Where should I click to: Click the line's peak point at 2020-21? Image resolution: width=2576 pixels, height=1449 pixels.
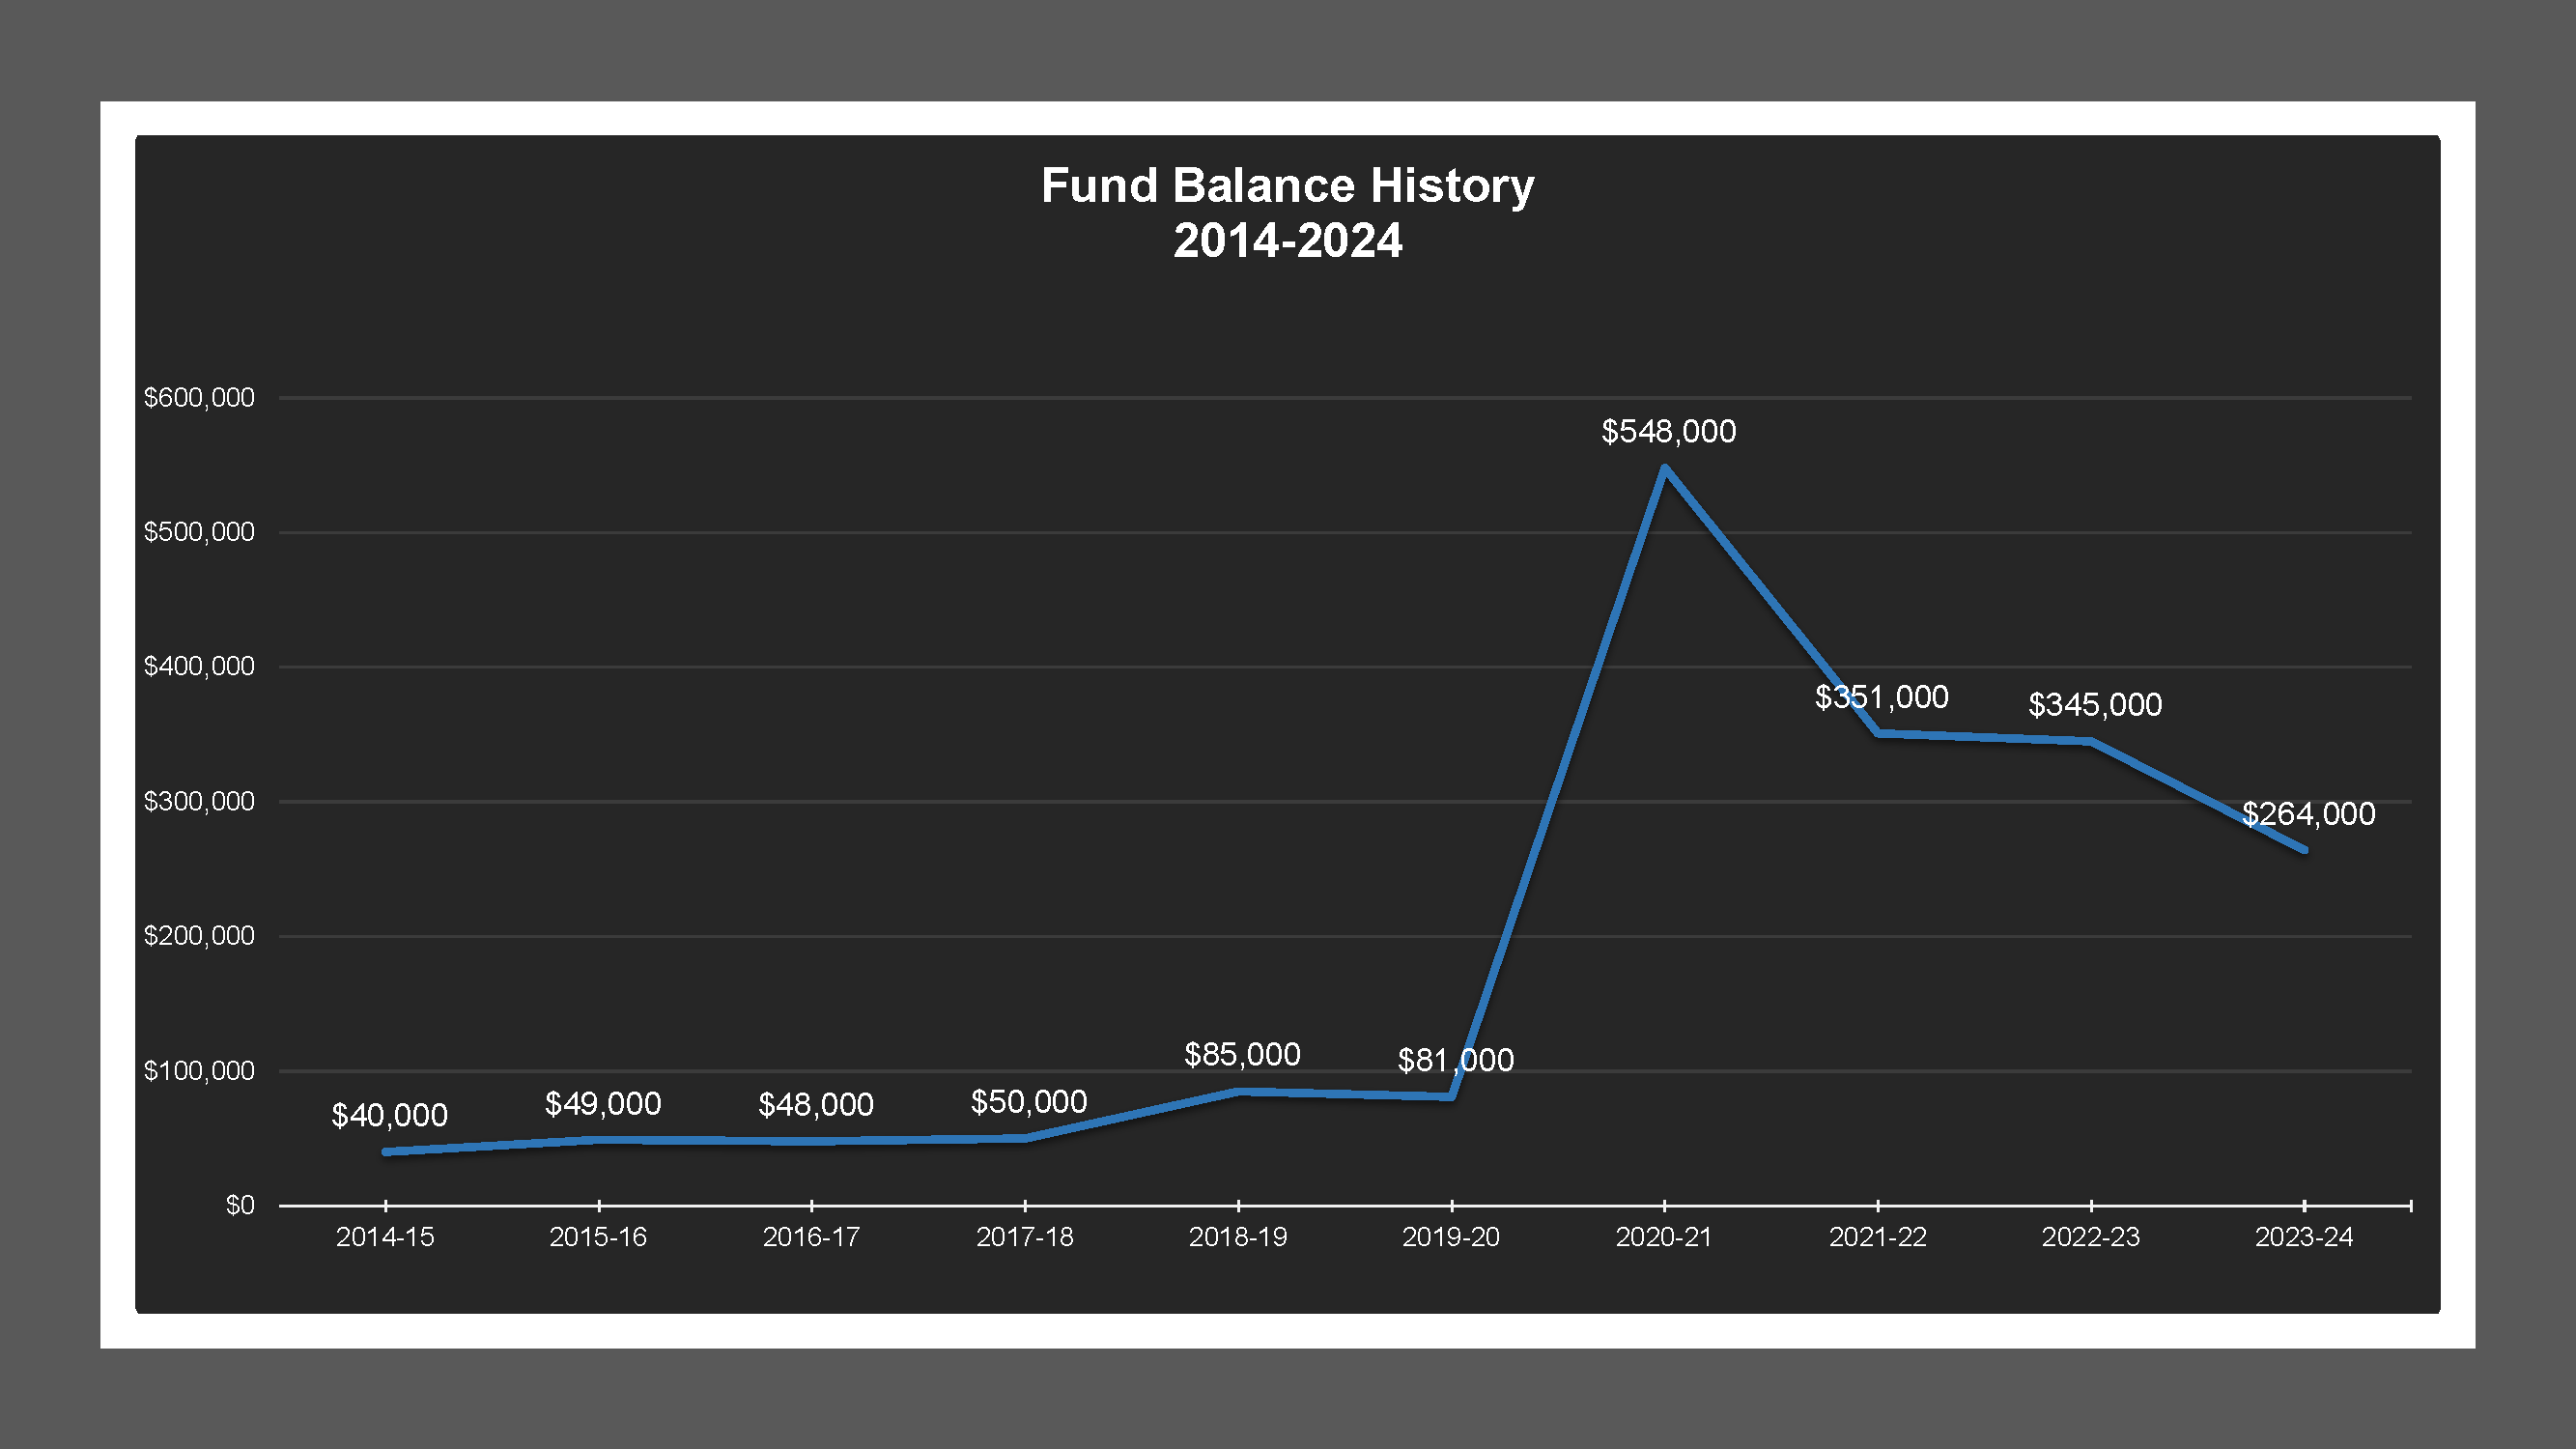click(x=1664, y=468)
